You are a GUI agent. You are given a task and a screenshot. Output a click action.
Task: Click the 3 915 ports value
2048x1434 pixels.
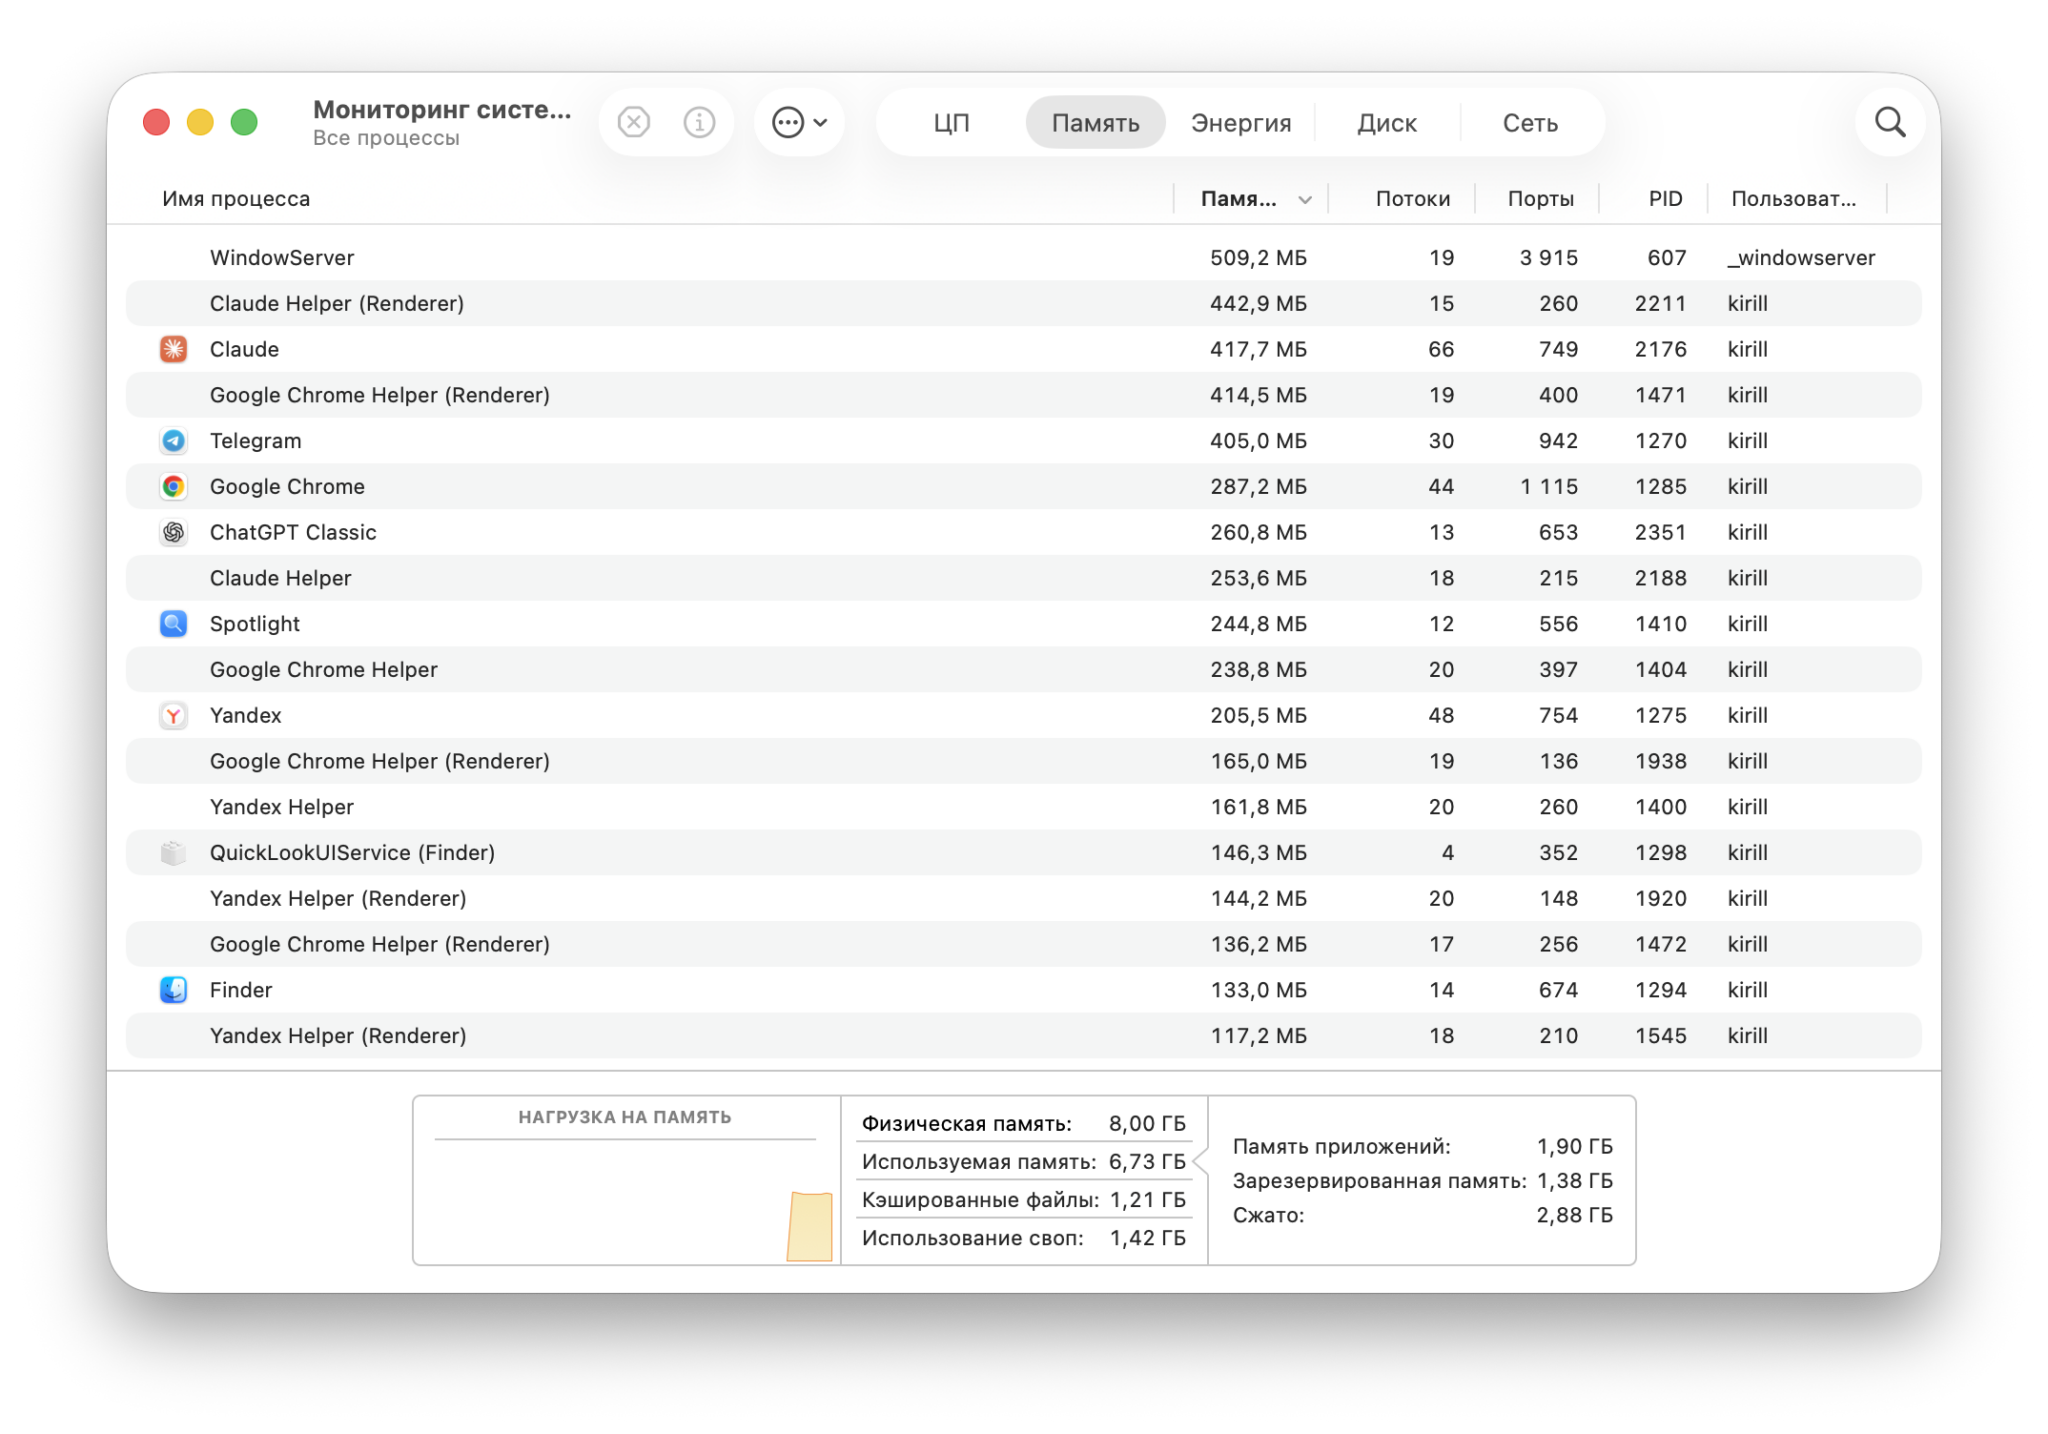tap(1548, 258)
